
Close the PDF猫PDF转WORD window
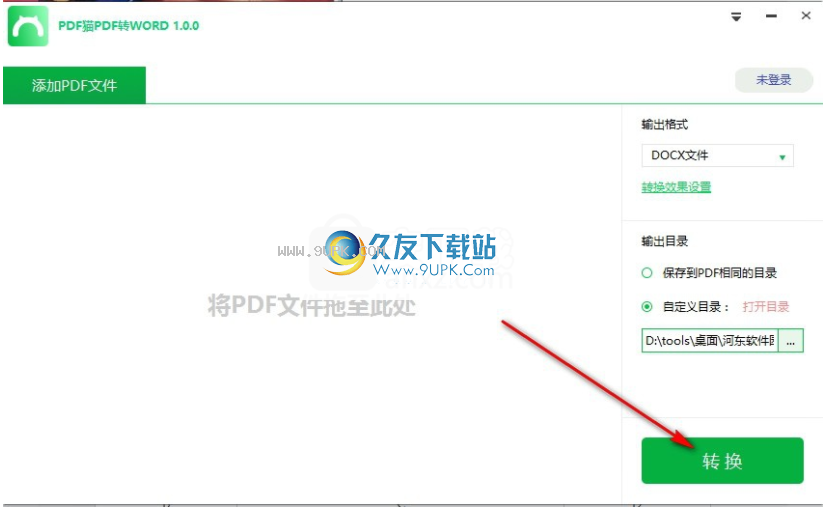pyautogui.click(x=806, y=16)
